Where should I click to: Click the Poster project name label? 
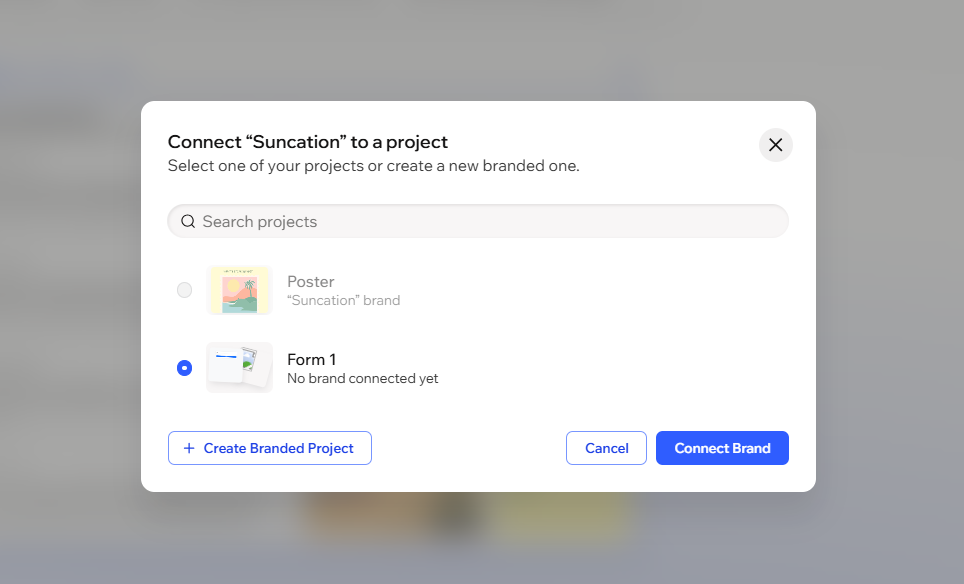311,281
